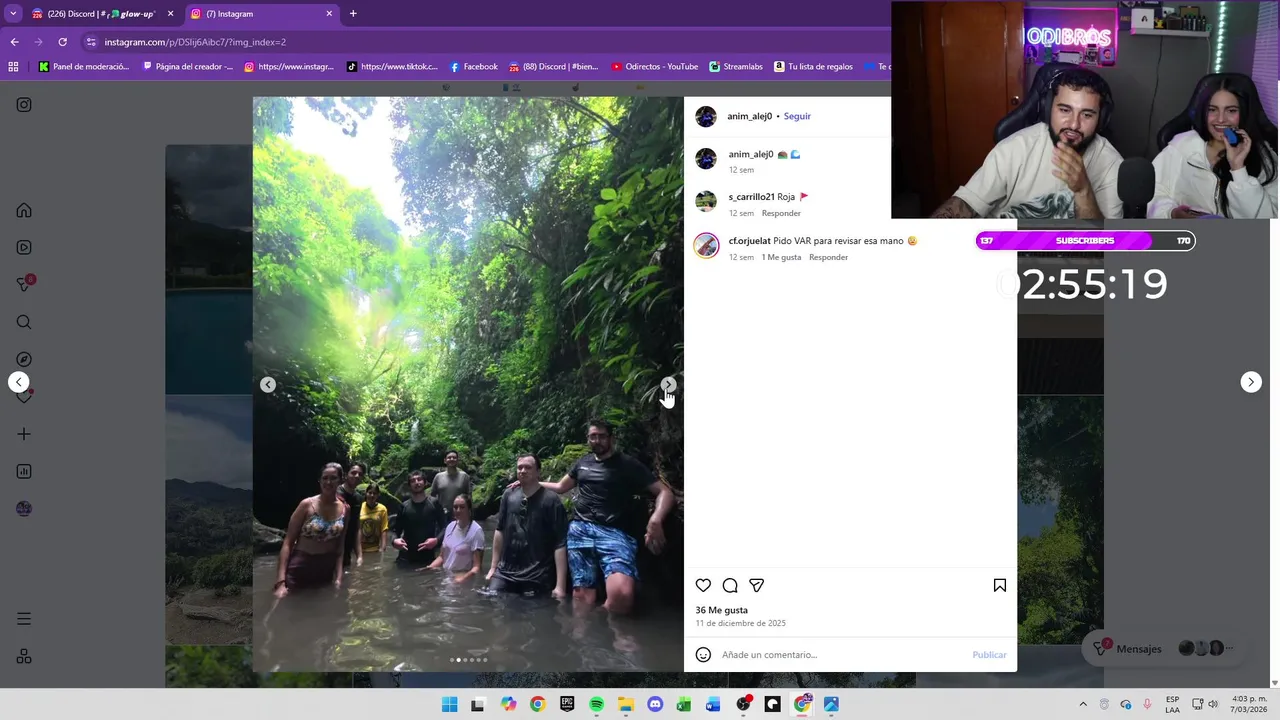
Task: View the 36 Me gusta likes list
Action: pos(721,610)
